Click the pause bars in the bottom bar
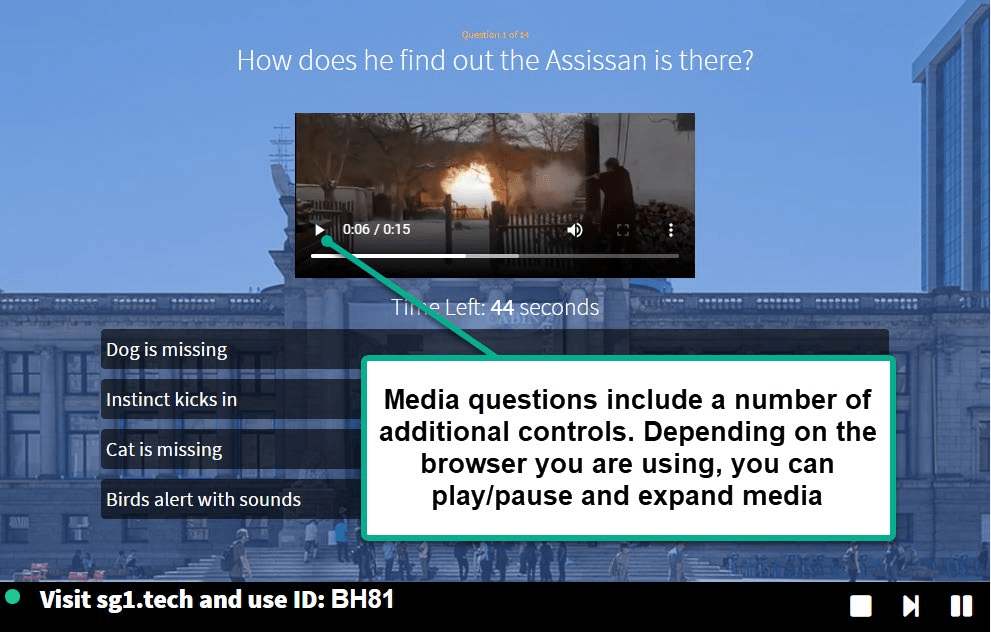The image size is (991, 632). (960, 605)
